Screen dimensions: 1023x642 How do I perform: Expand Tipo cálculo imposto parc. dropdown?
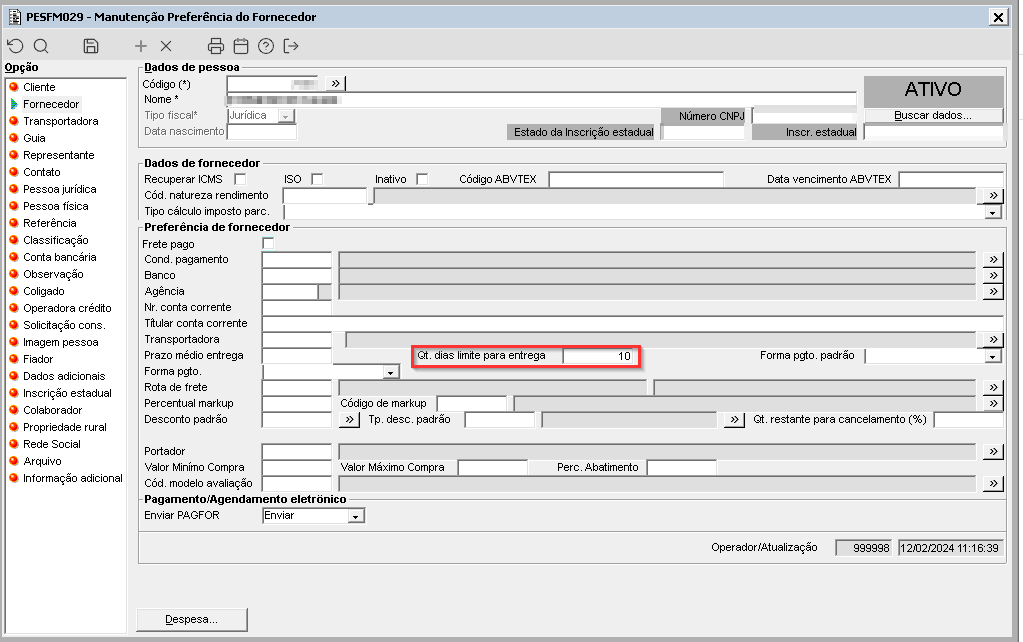[x=992, y=212]
